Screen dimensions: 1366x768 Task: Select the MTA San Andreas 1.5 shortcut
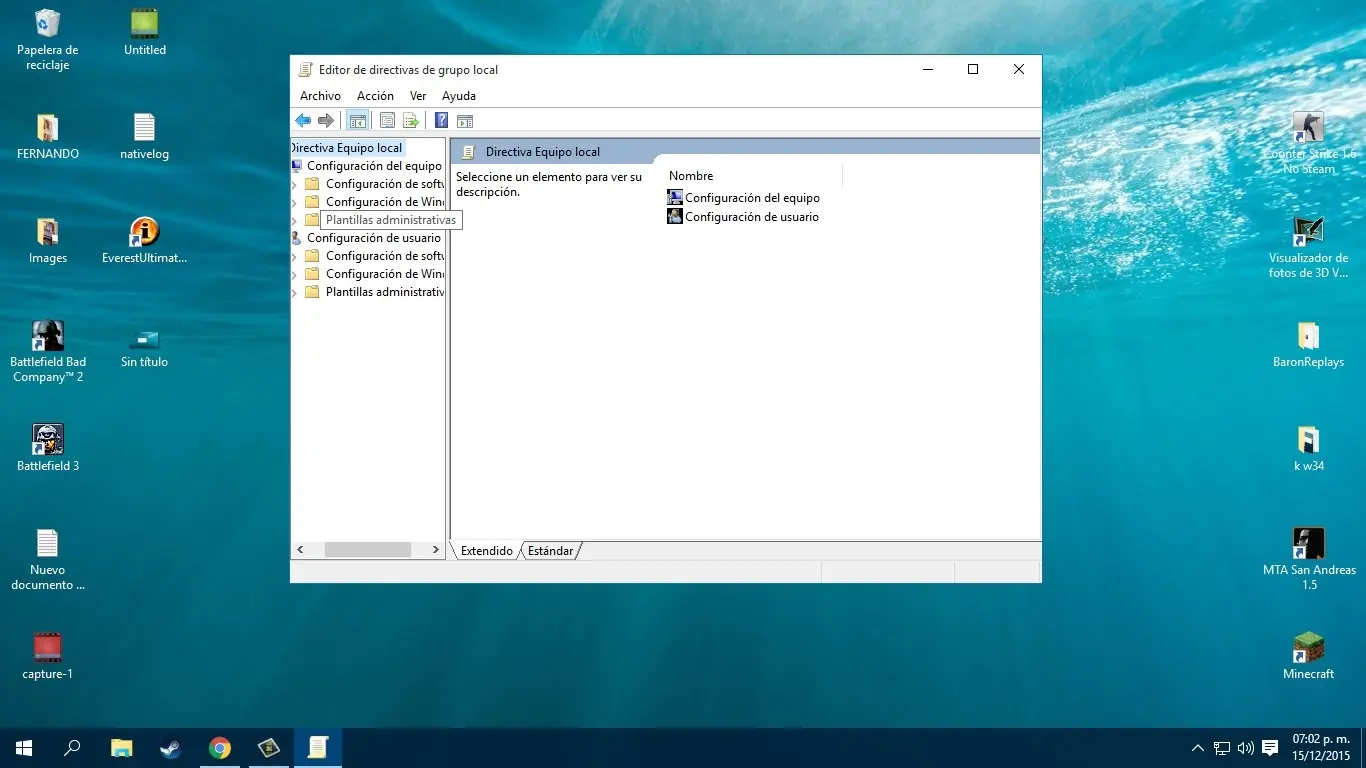[1309, 560]
